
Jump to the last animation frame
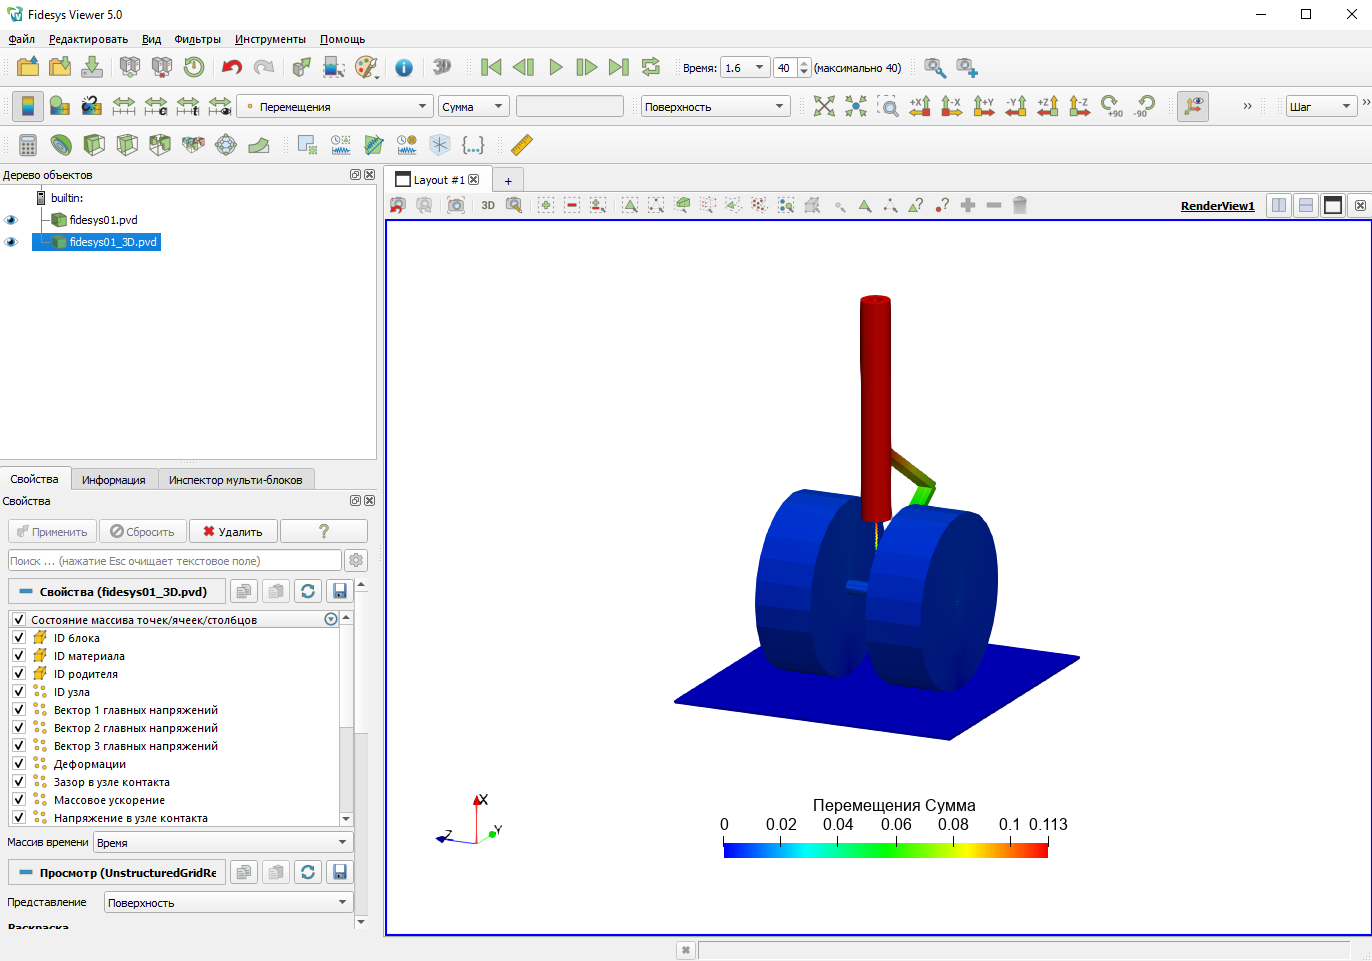[619, 67]
